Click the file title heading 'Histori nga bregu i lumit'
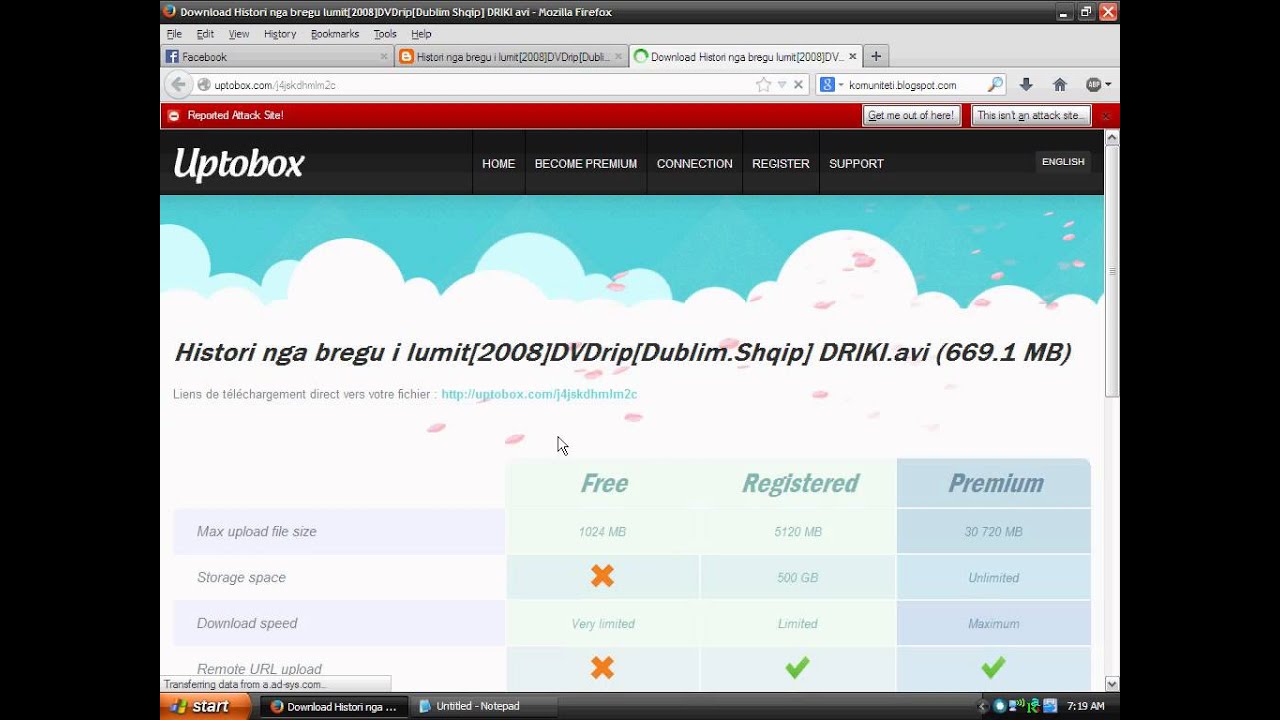Screen dimensions: 1280x720 tap(622, 353)
